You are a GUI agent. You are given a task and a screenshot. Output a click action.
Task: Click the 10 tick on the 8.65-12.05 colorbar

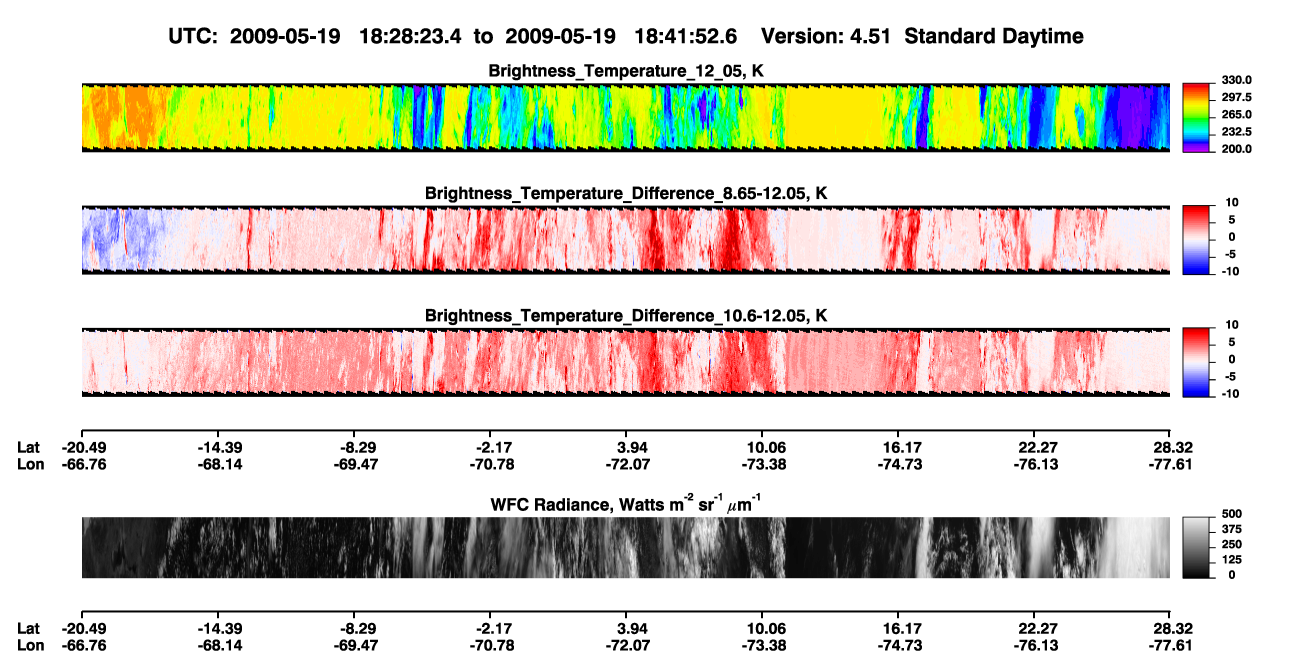point(1232,203)
